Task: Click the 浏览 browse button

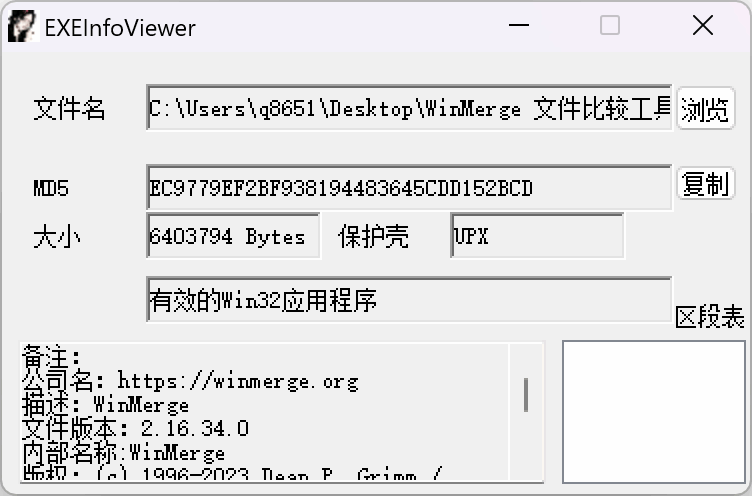Action: point(705,108)
